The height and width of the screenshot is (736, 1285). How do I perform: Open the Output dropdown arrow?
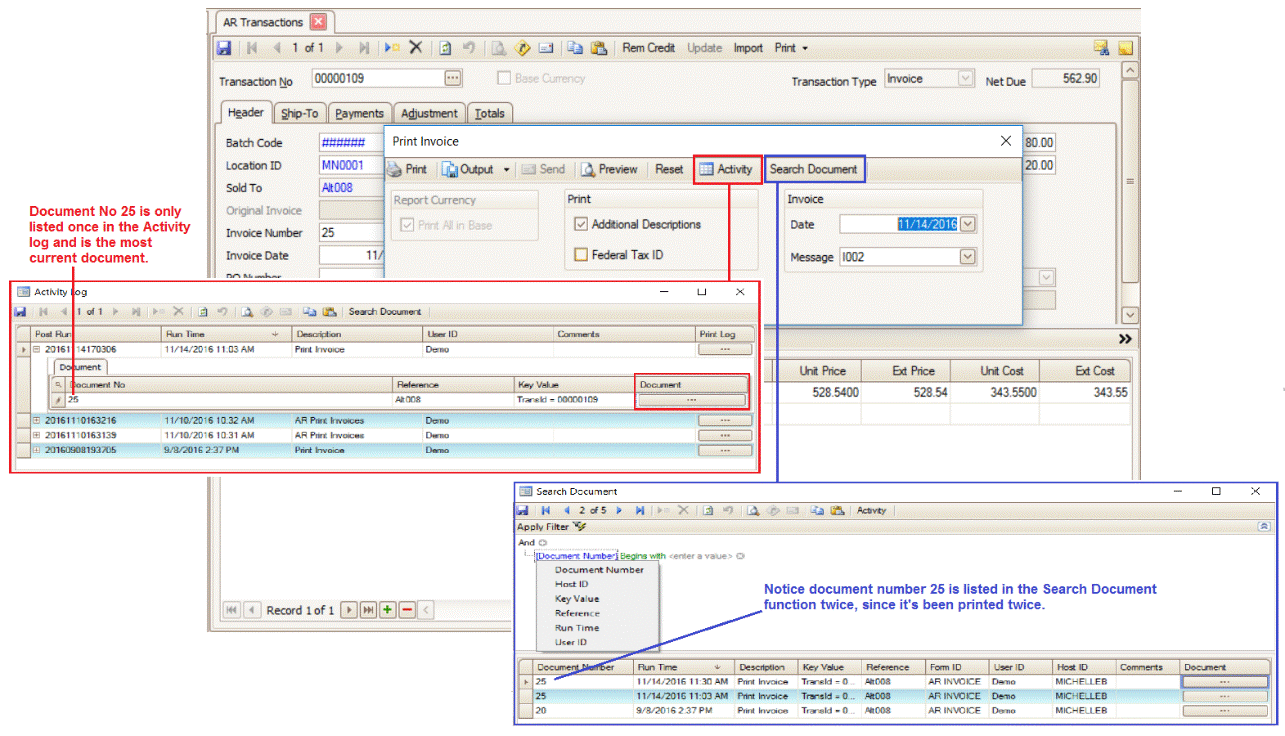506,170
